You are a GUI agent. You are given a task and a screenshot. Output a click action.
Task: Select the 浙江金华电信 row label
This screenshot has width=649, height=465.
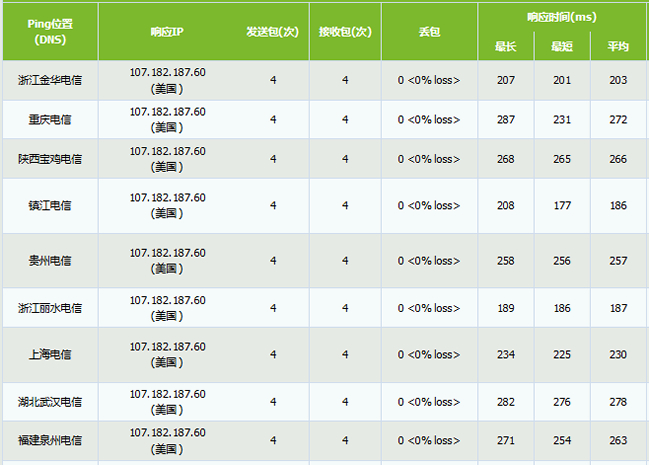[x=49, y=80]
